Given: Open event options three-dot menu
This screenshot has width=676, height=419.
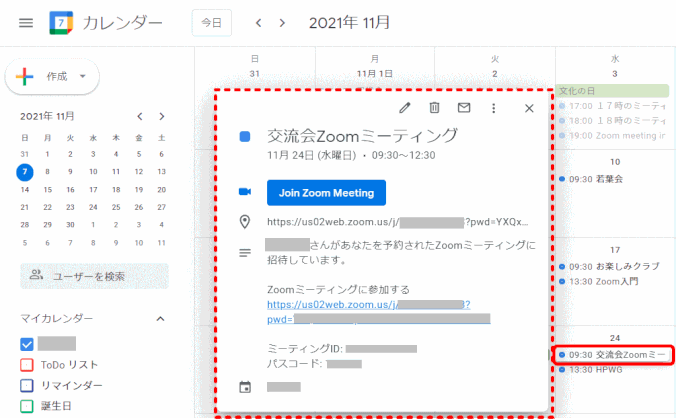Looking at the screenshot, I should tap(494, 108).
